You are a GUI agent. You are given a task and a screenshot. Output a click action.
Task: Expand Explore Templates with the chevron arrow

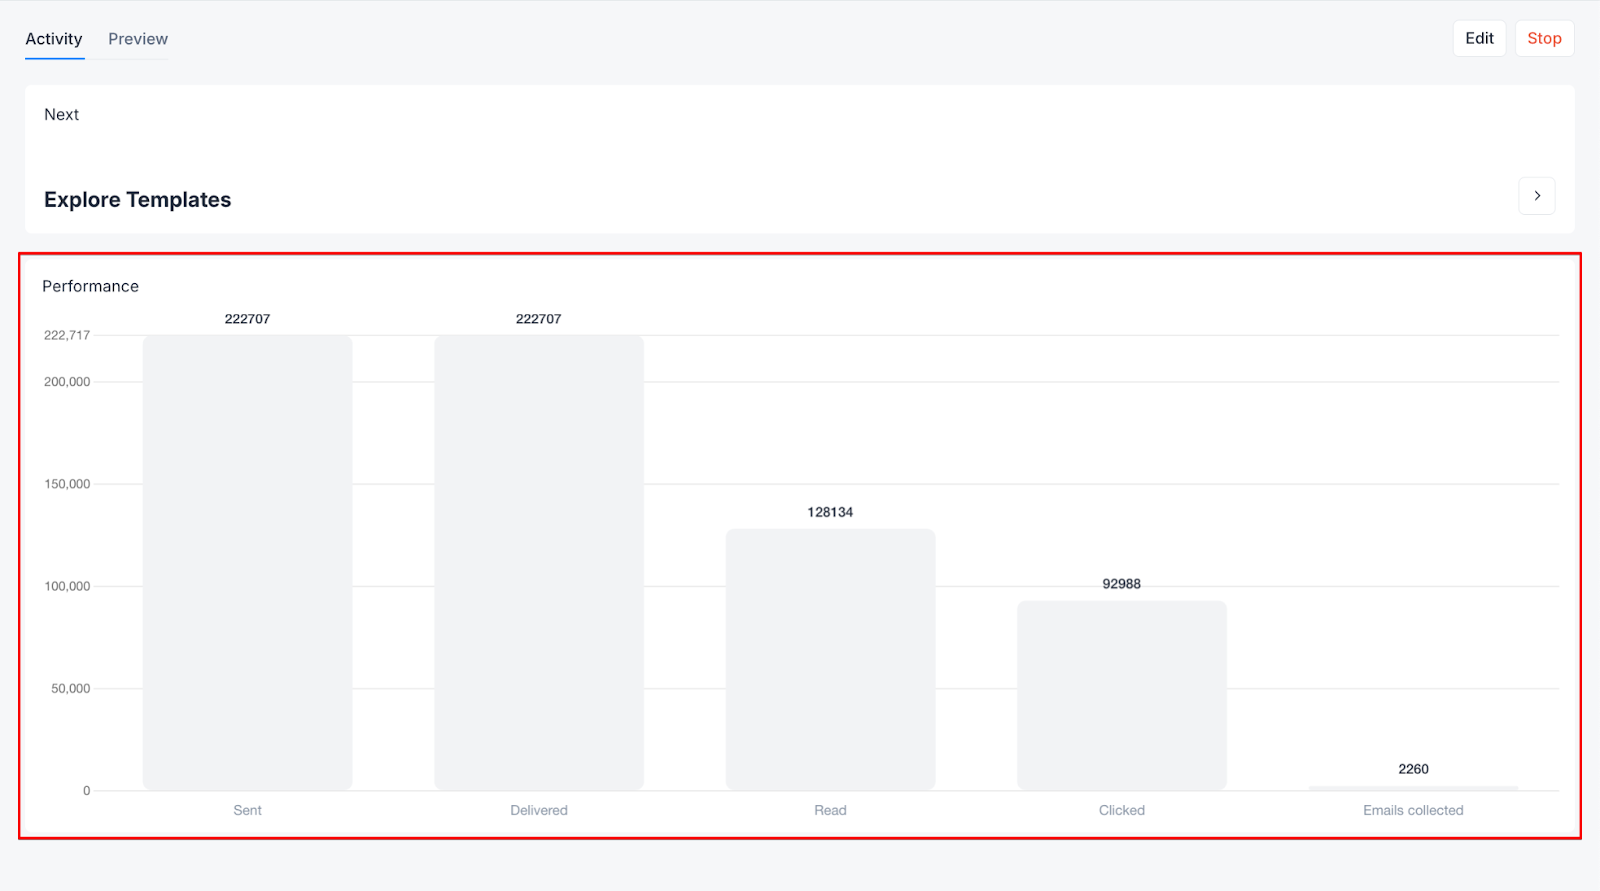coord(1536,196)
